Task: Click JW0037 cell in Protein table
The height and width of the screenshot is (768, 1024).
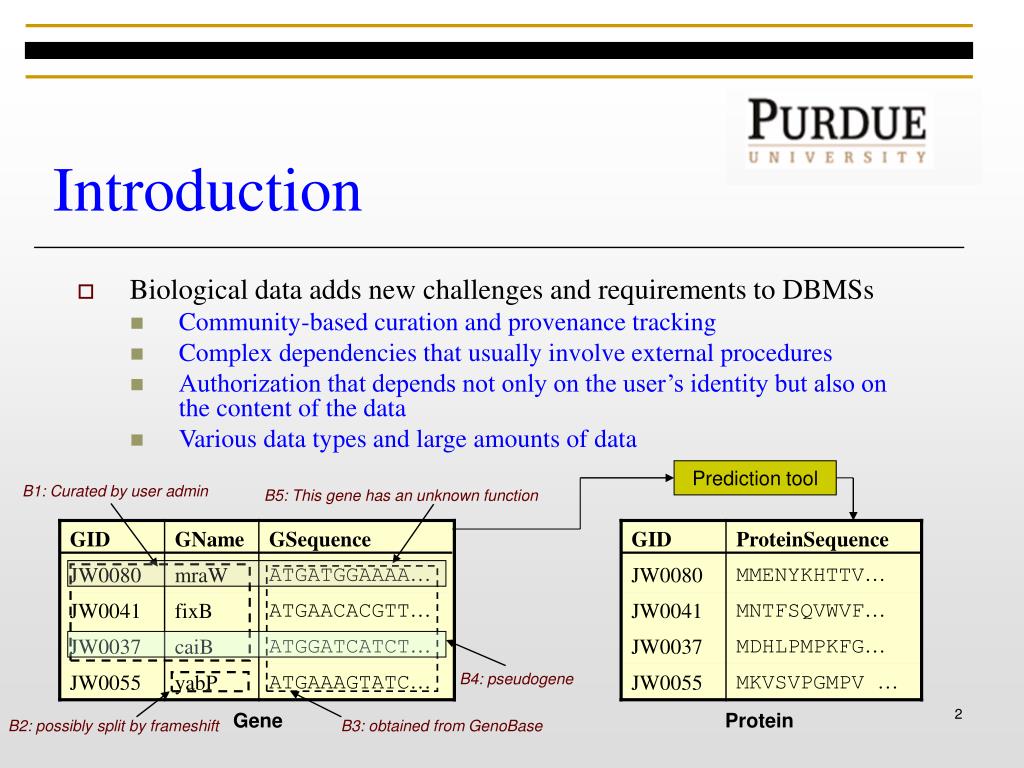Action: [667, 647]
